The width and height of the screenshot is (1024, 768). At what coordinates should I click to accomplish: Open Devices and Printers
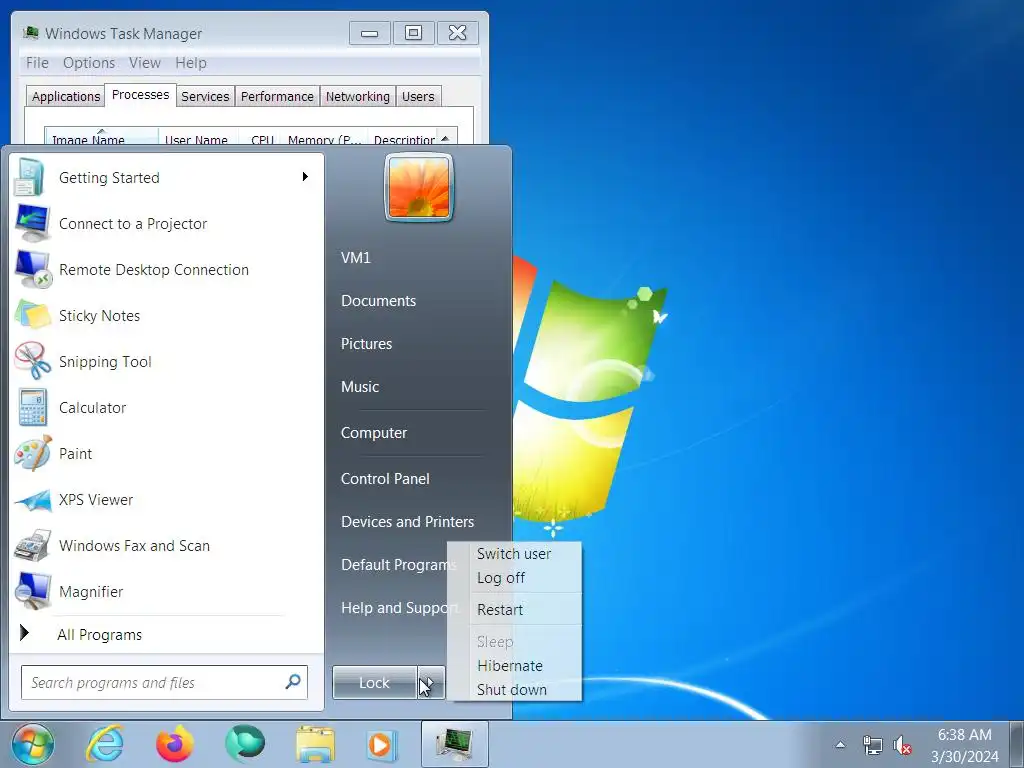click(x=408, y=522)
